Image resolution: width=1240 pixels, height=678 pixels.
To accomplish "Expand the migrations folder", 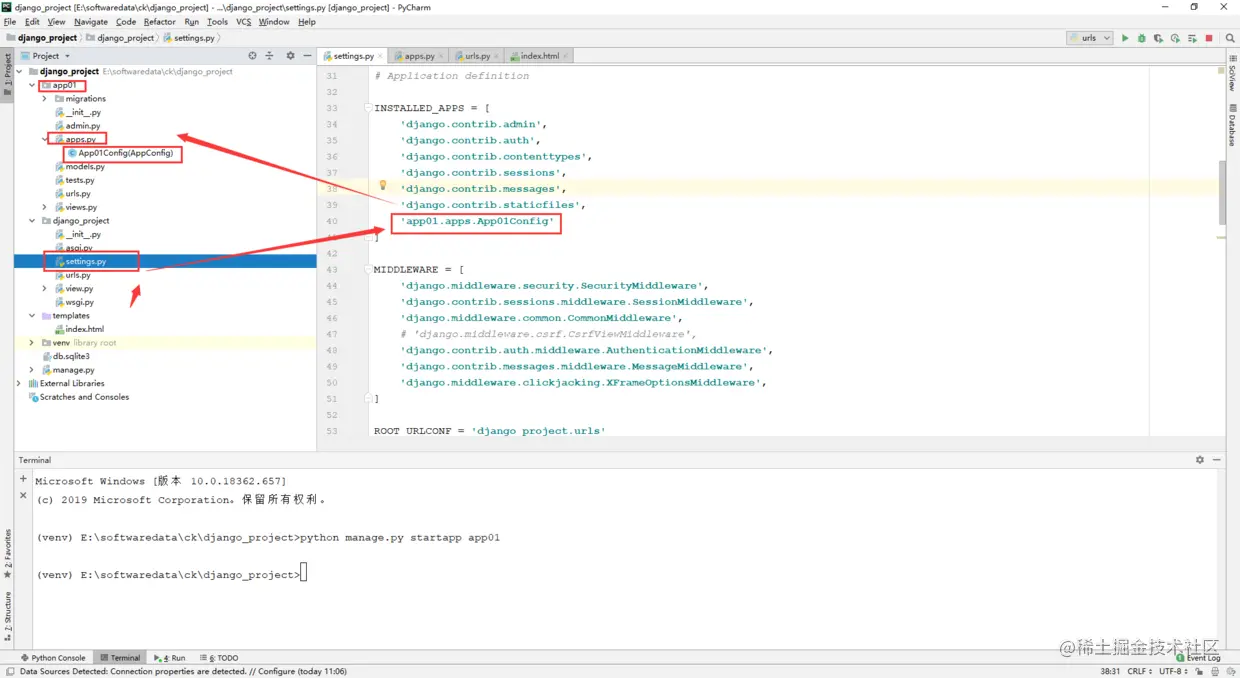I will [x=45, y=99].
